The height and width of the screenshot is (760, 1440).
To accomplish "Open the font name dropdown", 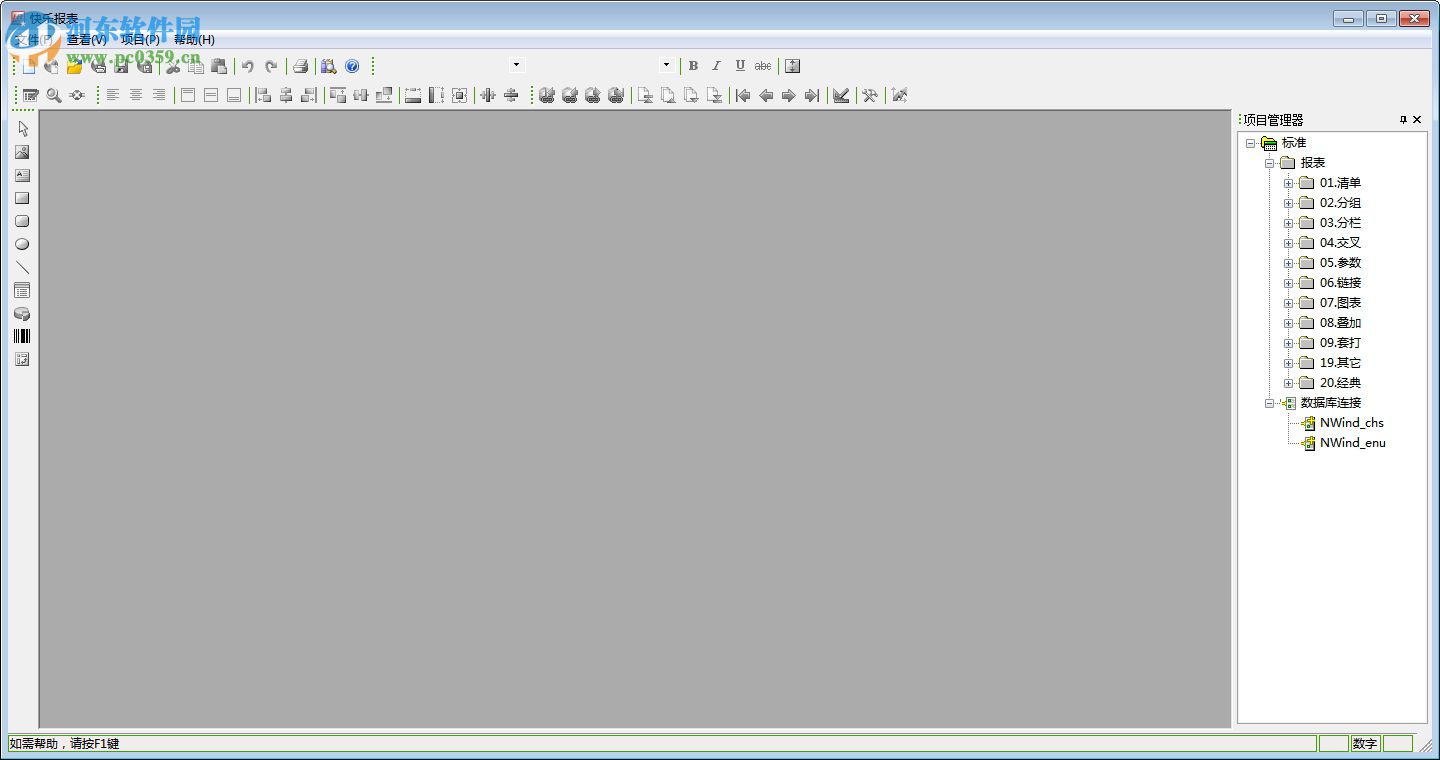I will click(x=516, y=65).
